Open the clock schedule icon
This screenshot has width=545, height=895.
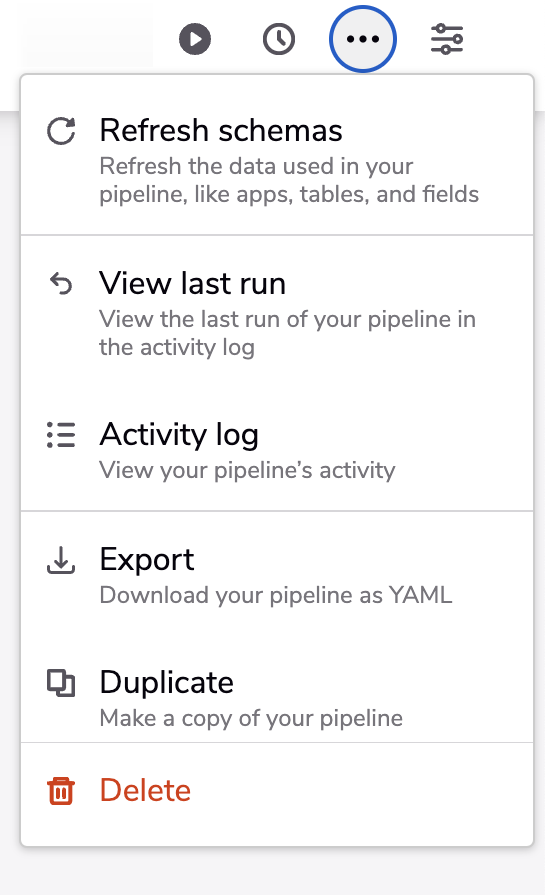coord(278,39)
